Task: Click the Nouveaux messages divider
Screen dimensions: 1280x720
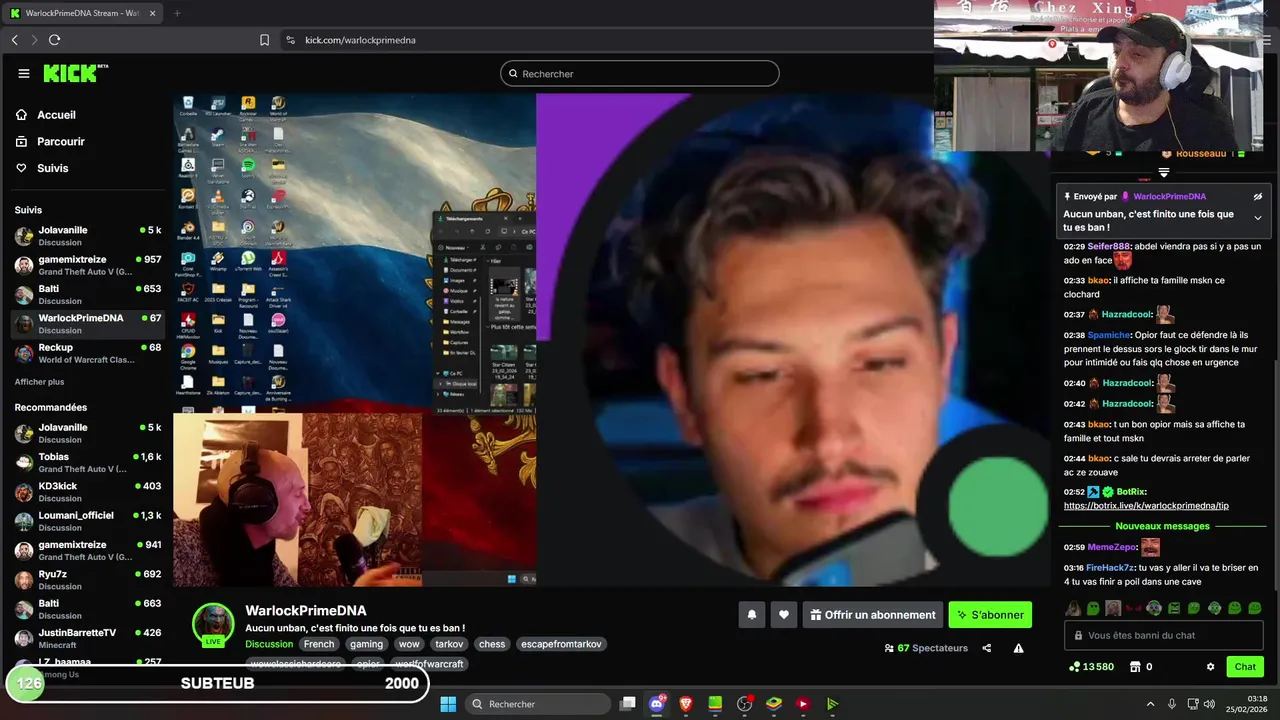Action: pos(1162,526)
